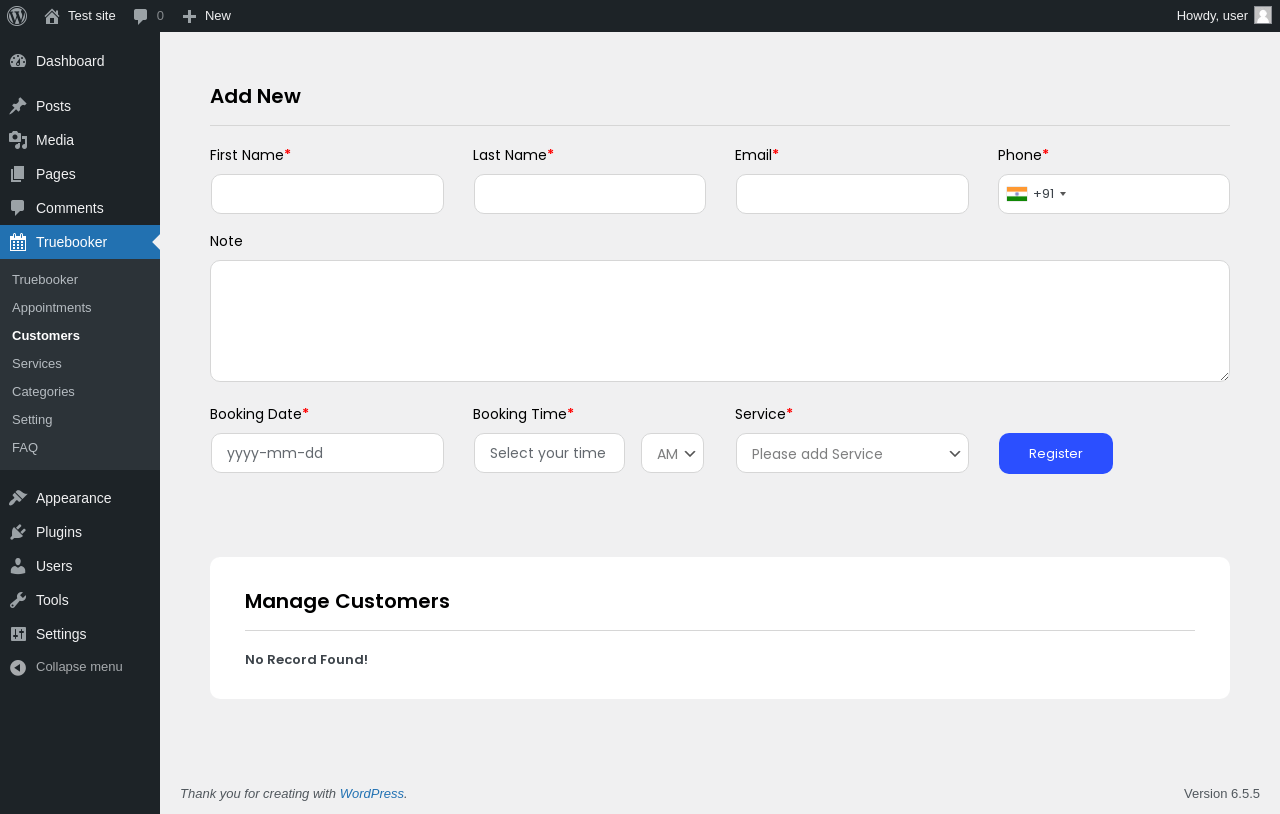Click the Booking Date input field
The height and width of the screenshot is (814, 1280).
click(327, 453)
